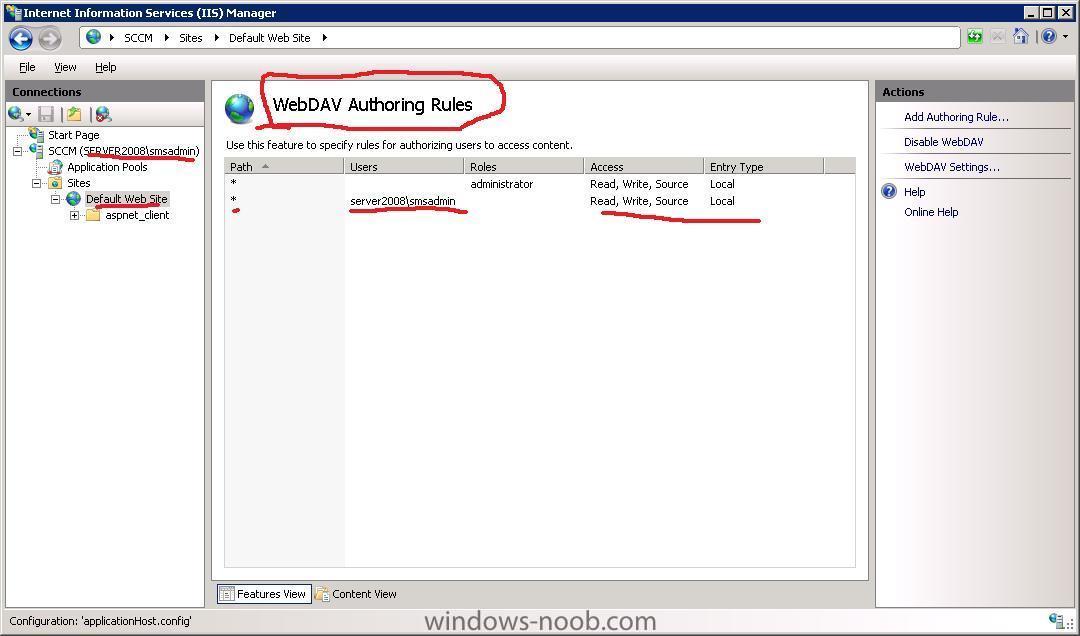Open the View menu
The height and width of the screenshot is (636, 1080).
click(x=65, y=67)
